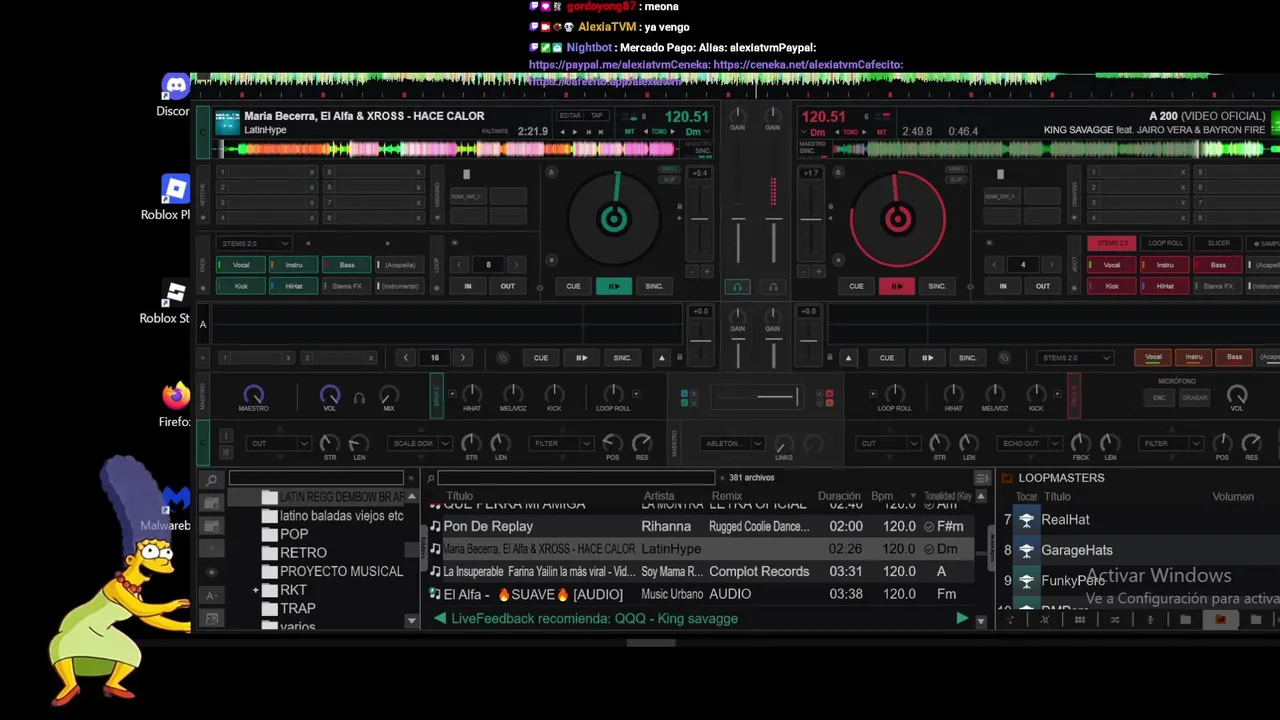
Task: Open the SCALE DOW effect dropdown
Action: point(420,443)
